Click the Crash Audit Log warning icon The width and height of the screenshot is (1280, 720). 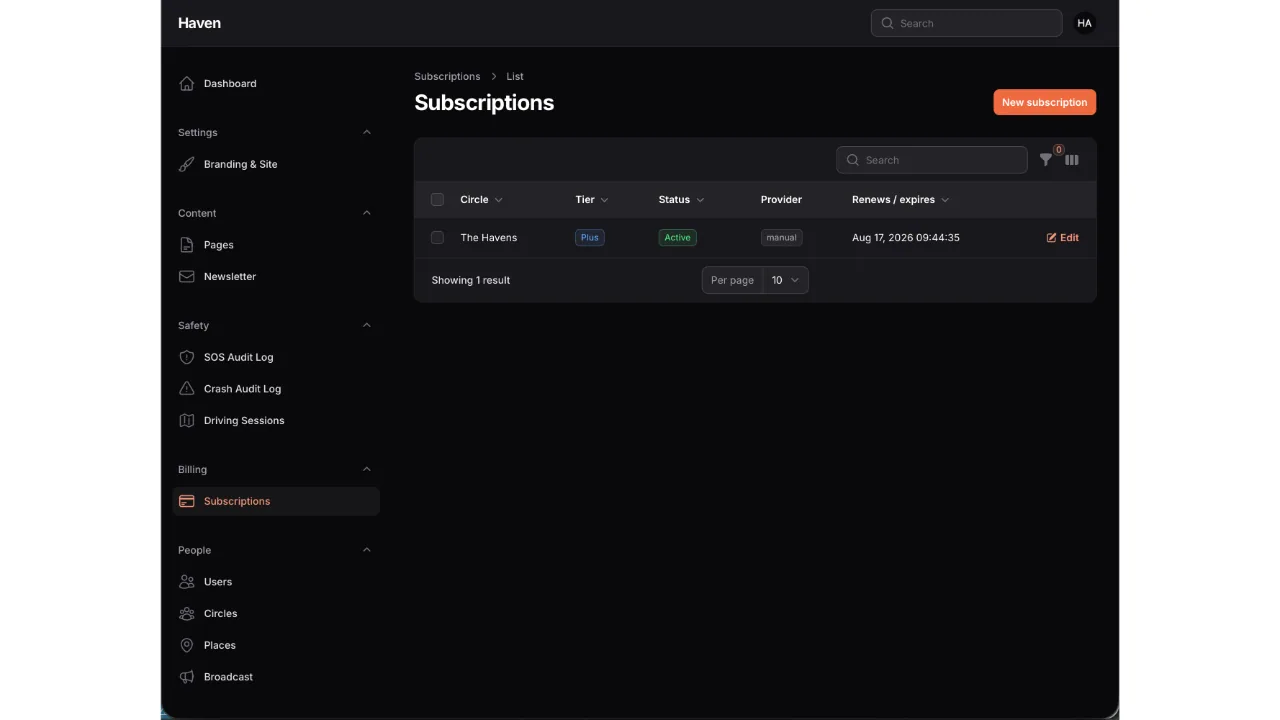186,389
